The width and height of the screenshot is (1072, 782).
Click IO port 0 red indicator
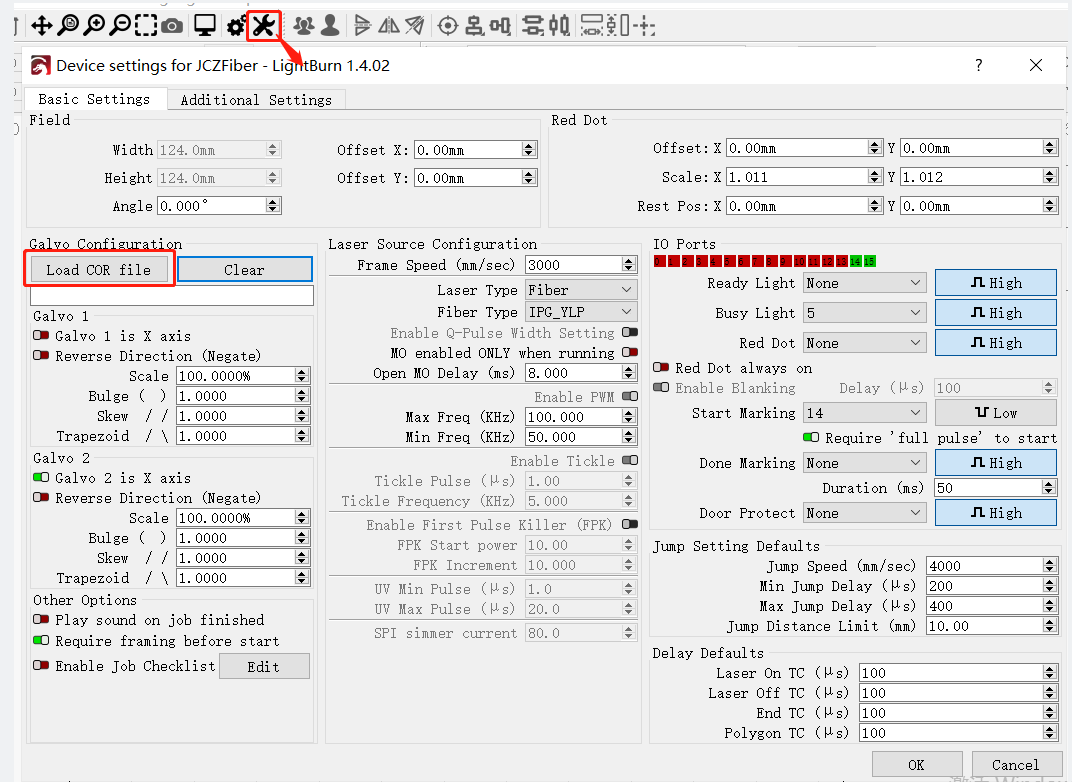coord(658,261)
